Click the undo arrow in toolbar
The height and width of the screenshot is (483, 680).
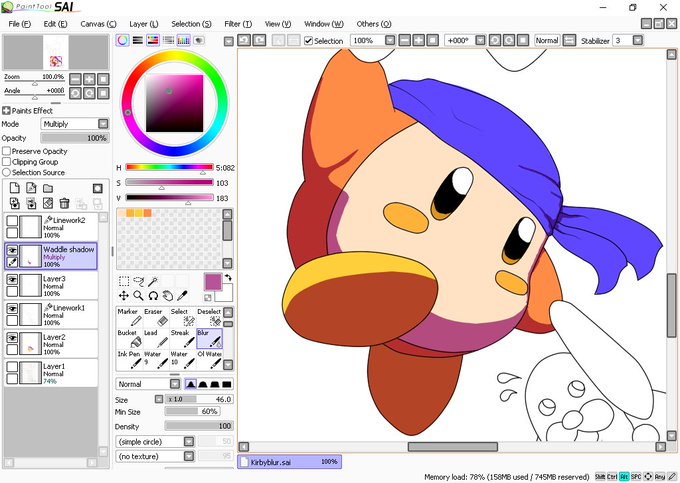coord(244,40)
